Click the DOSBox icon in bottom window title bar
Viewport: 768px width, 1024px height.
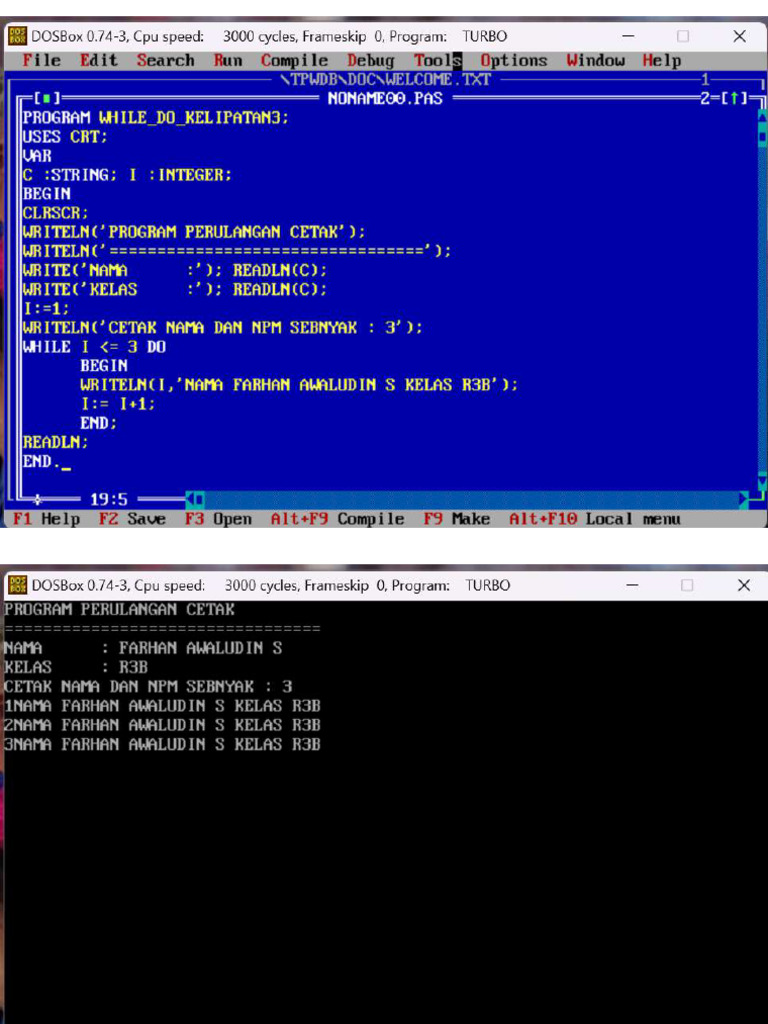pyautogui.click(x=18, y=584)
